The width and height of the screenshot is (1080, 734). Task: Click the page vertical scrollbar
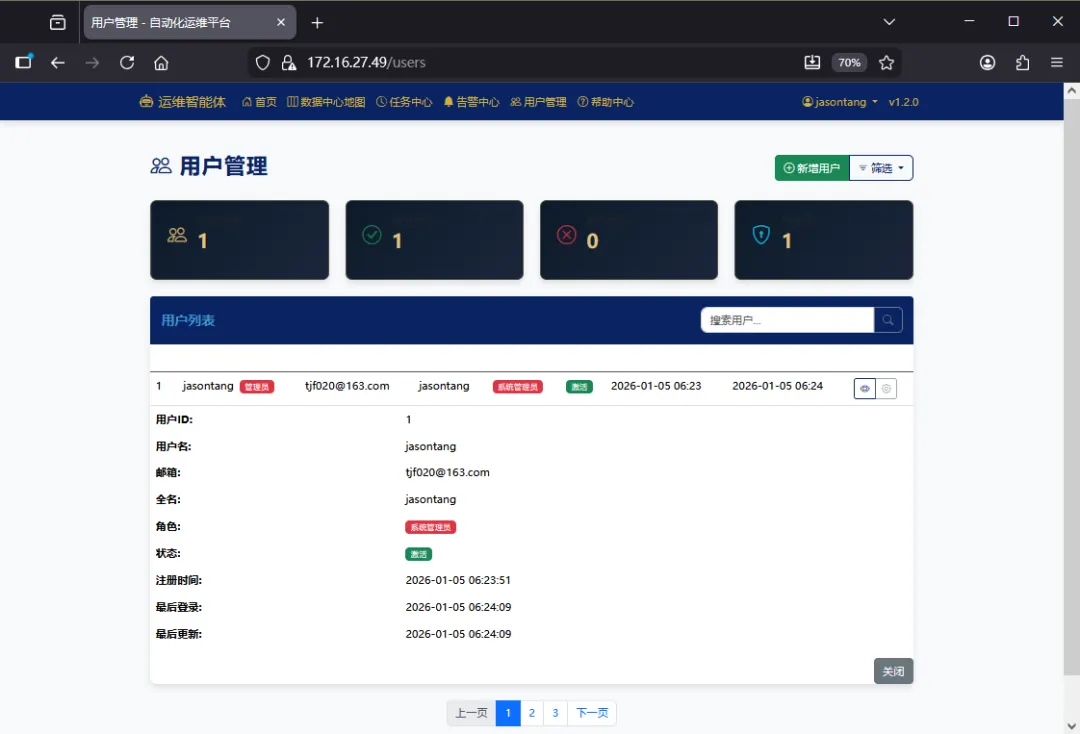click(x=1071, y=387)
